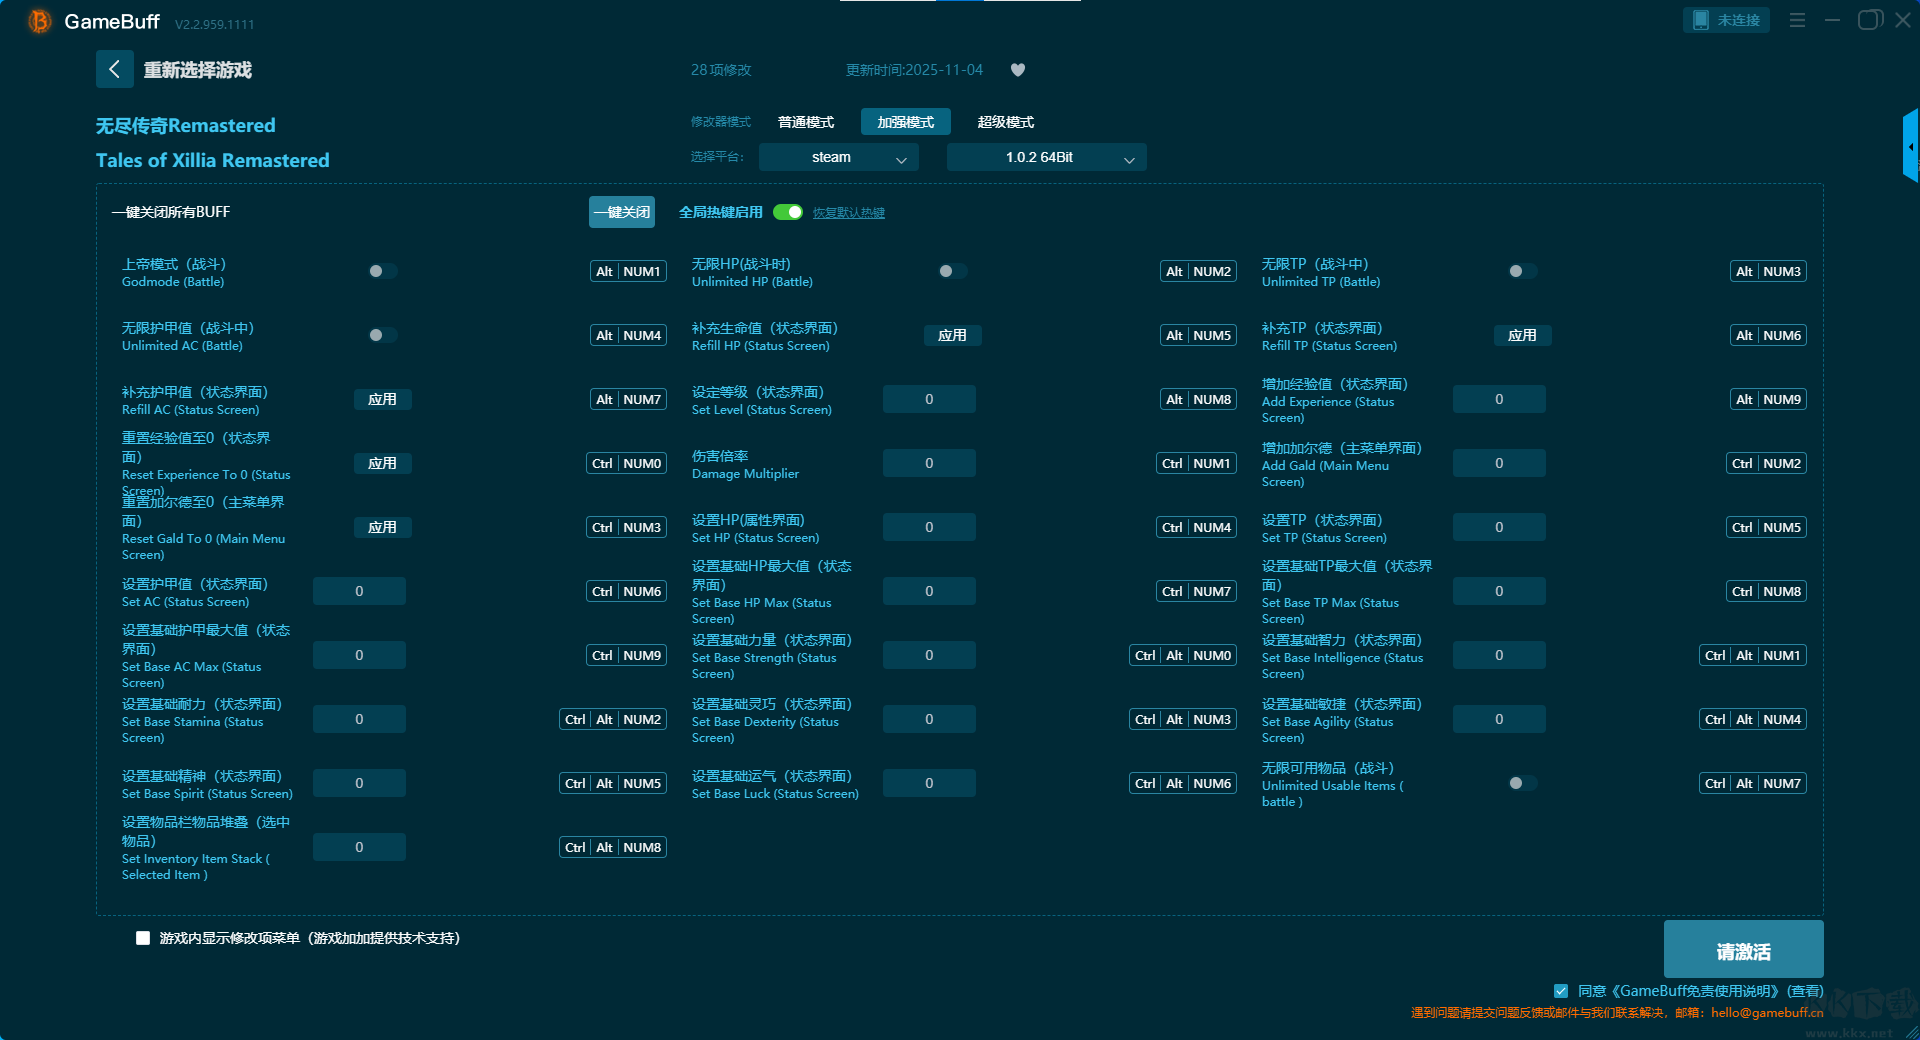Screen dimensions: 1920x1040
Task: Click the GameBuff logo icon
Action: pyautogui.click(x=39, y=21)
